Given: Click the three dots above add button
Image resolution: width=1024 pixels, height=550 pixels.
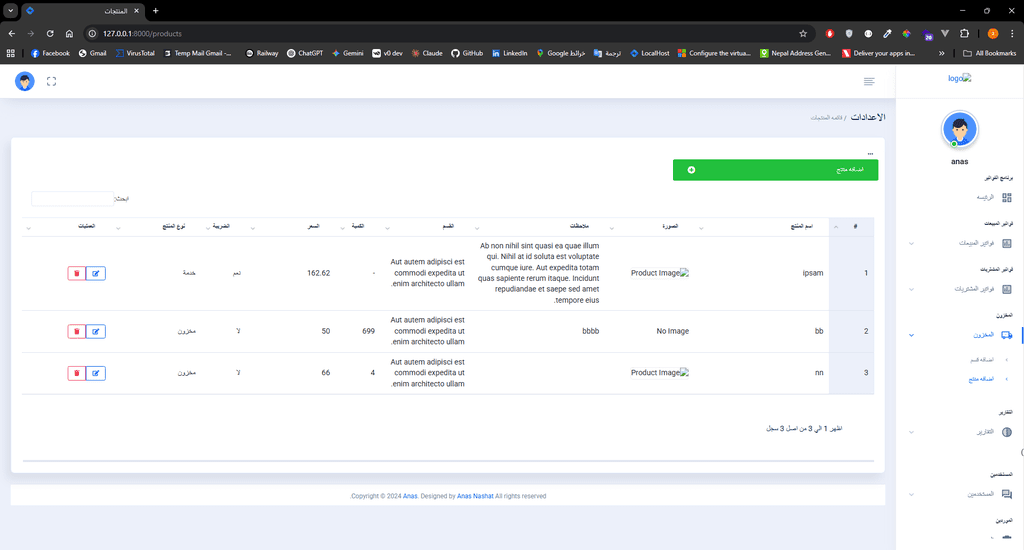Looking at the screenshot, I should [x=870, y=154].
